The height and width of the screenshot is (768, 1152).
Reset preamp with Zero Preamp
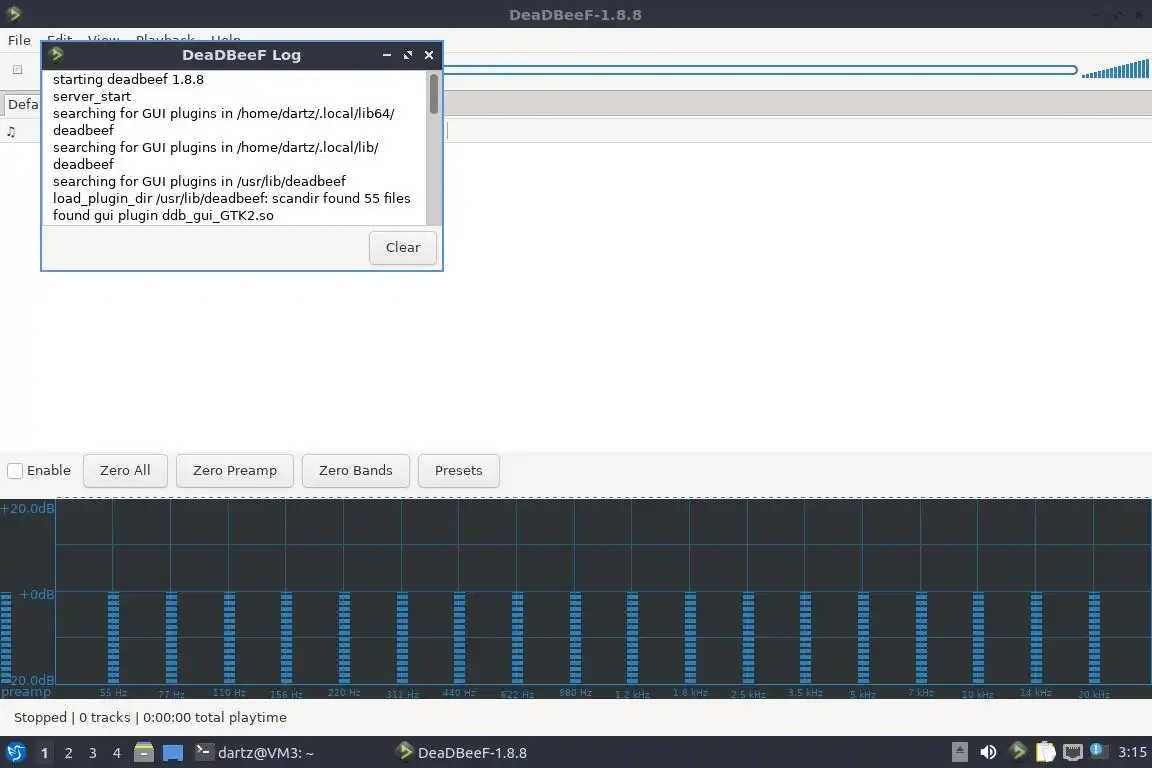[235, 470]
